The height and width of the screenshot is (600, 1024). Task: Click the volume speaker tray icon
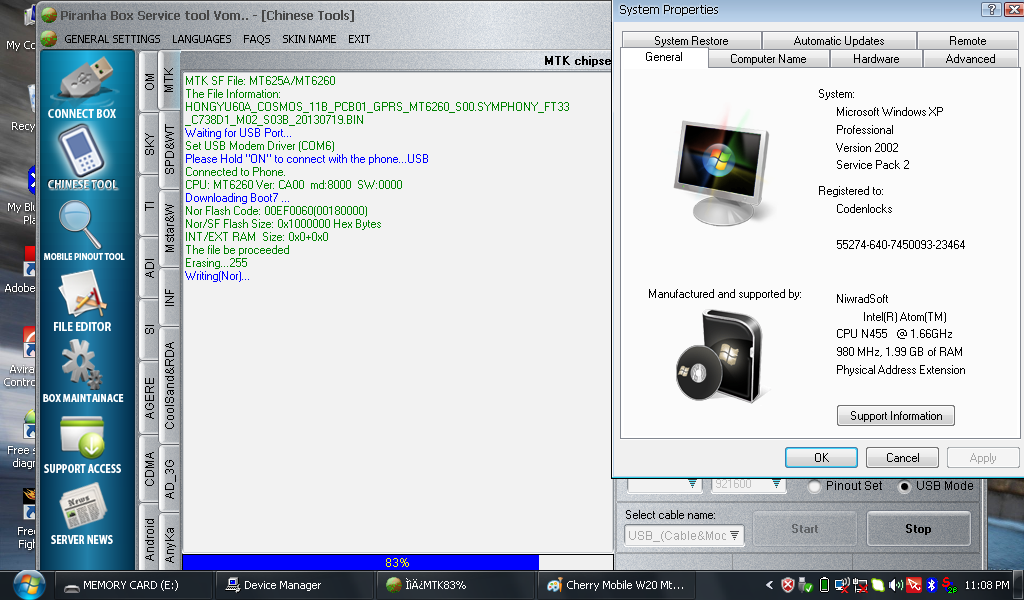pyautogui.click(x=895, y=585)
